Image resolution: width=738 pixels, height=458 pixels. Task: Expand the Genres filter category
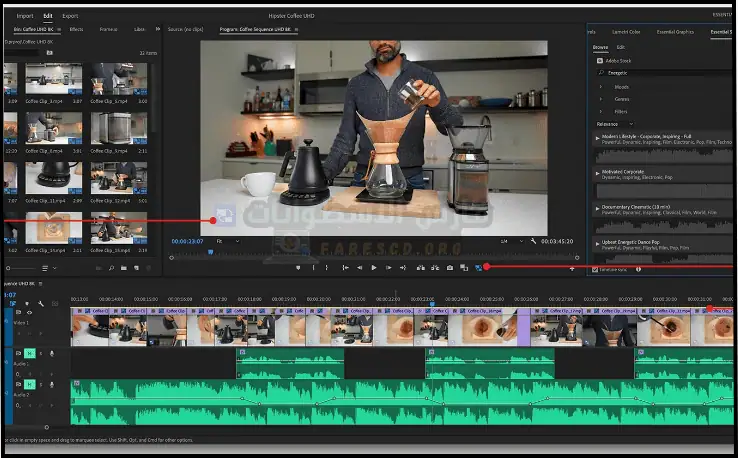pyautogui.click(x=600, y=98)
